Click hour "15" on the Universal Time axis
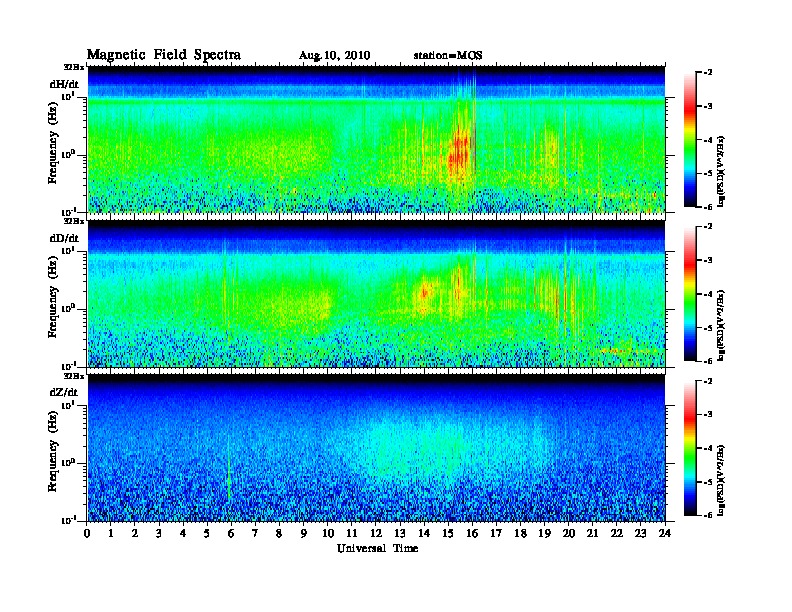This screenshot has width=792, height=612. (x=448, y=533)
